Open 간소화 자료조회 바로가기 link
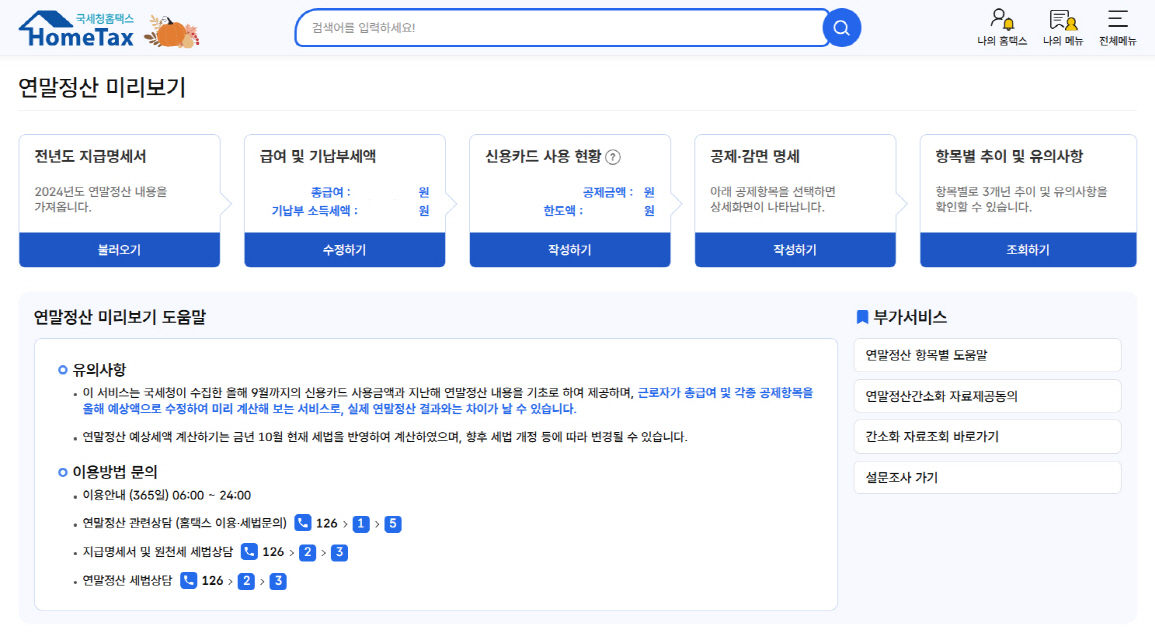 (988, 436)
